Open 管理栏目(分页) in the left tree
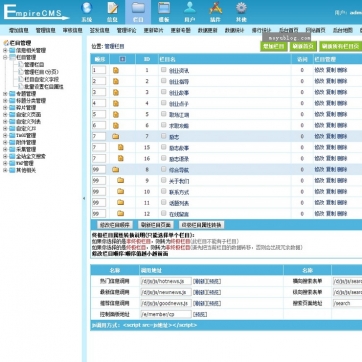Screen dimensions: 362x362 41,72
